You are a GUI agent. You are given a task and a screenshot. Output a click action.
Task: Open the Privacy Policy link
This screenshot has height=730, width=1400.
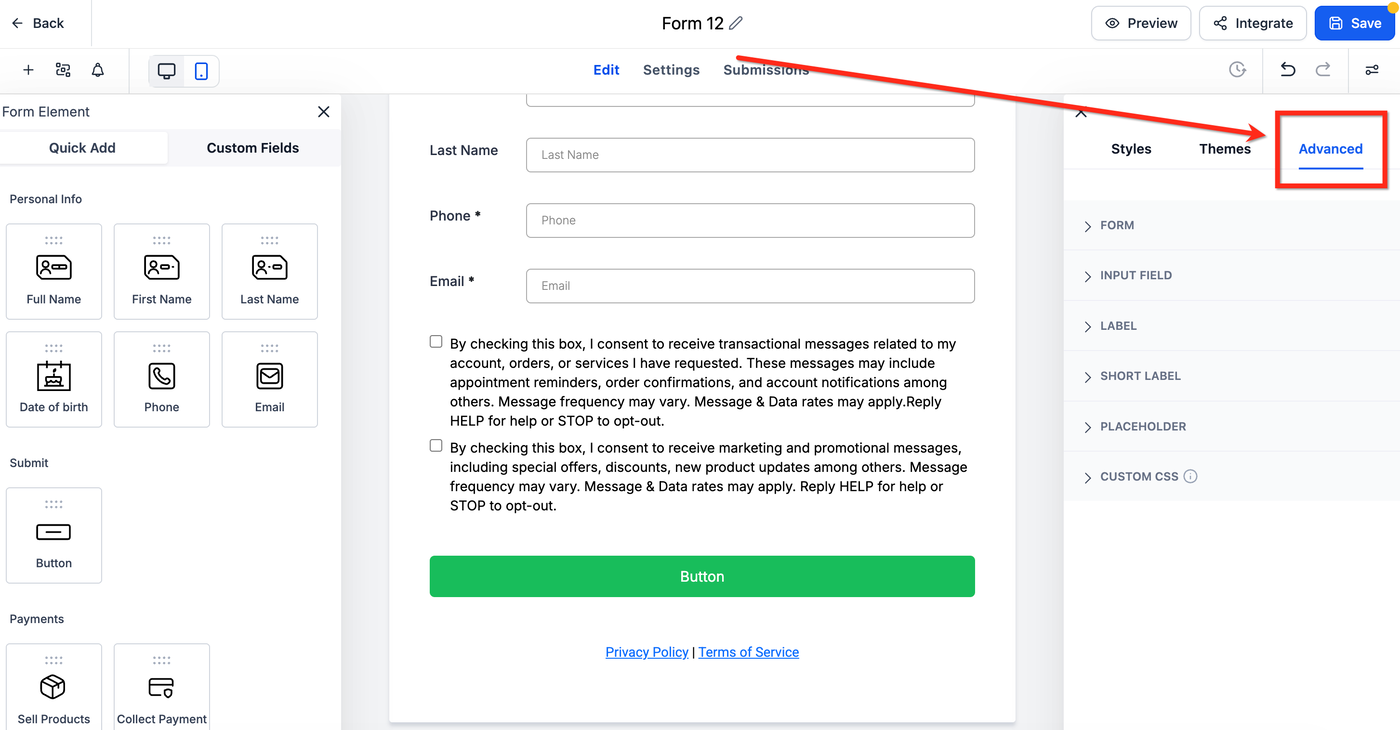tap(647, 652)
